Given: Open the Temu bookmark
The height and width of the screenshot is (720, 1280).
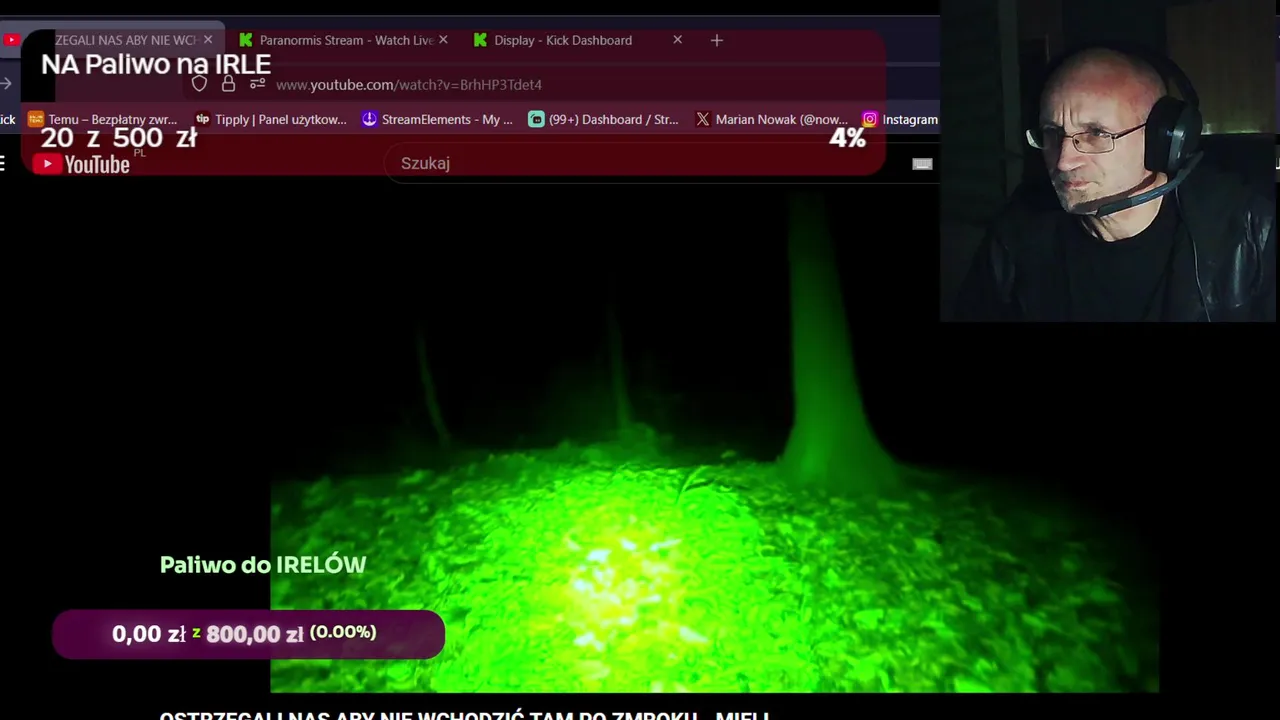Looking at the screenshot, I should point(103,119).
